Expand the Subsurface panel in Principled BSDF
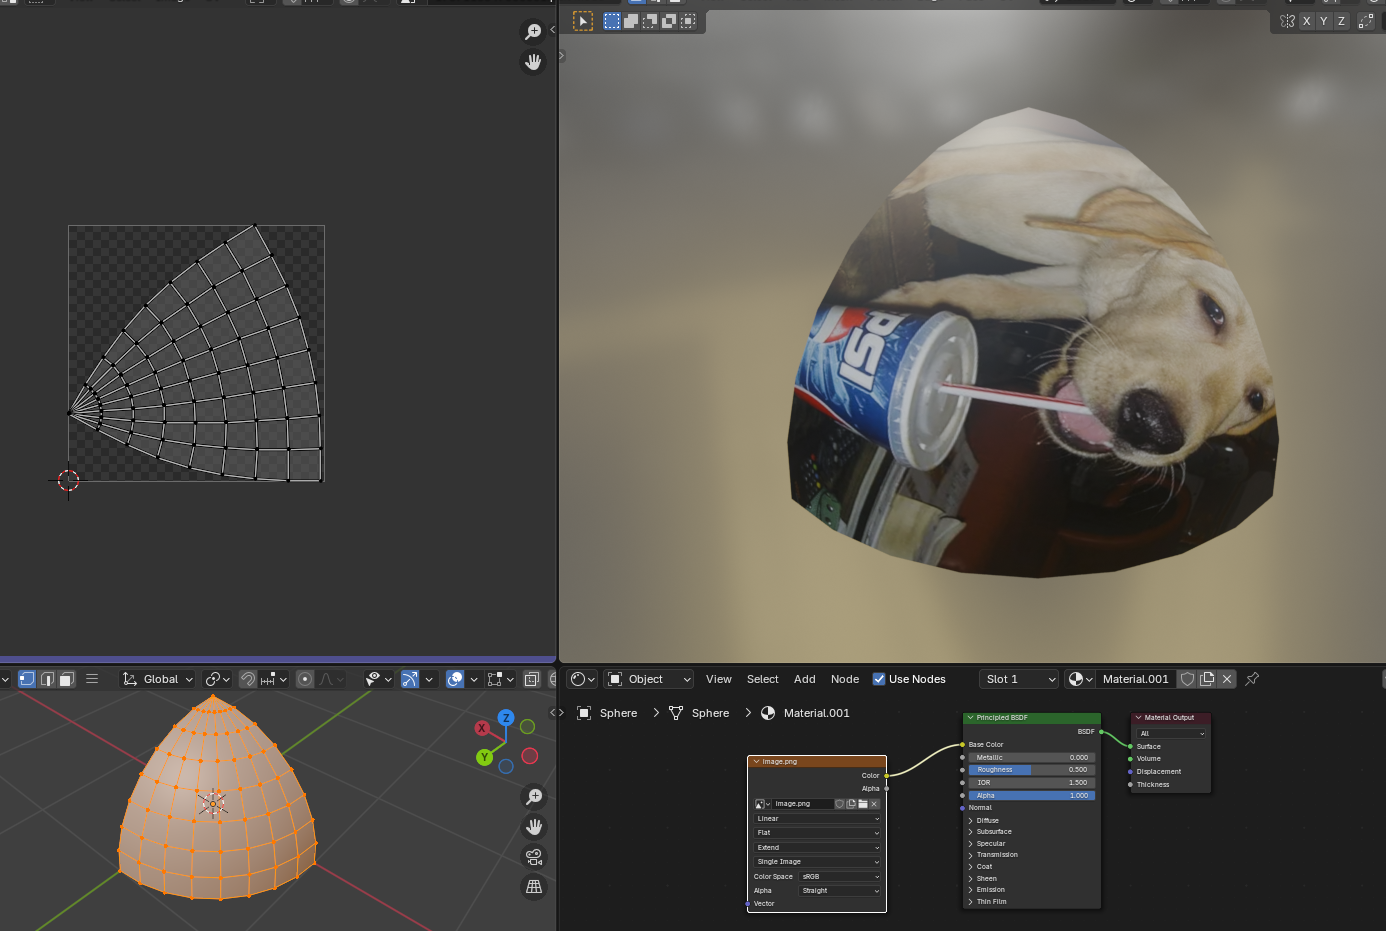This screenshot has height=931, width=1386. (993, 832)
